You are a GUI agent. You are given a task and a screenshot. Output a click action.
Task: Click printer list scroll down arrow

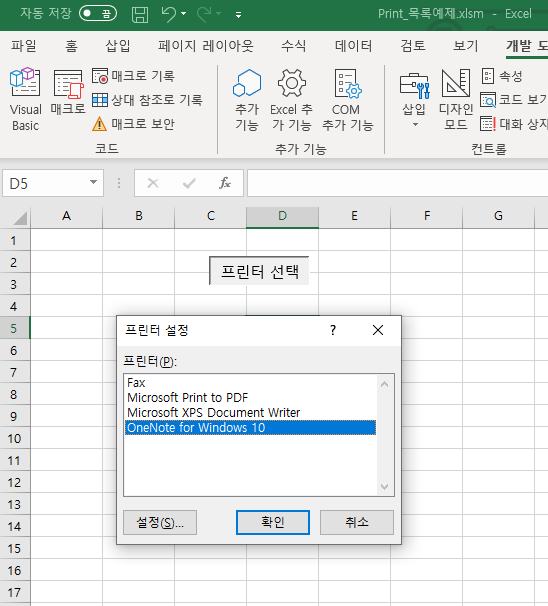tap(385, 487)
